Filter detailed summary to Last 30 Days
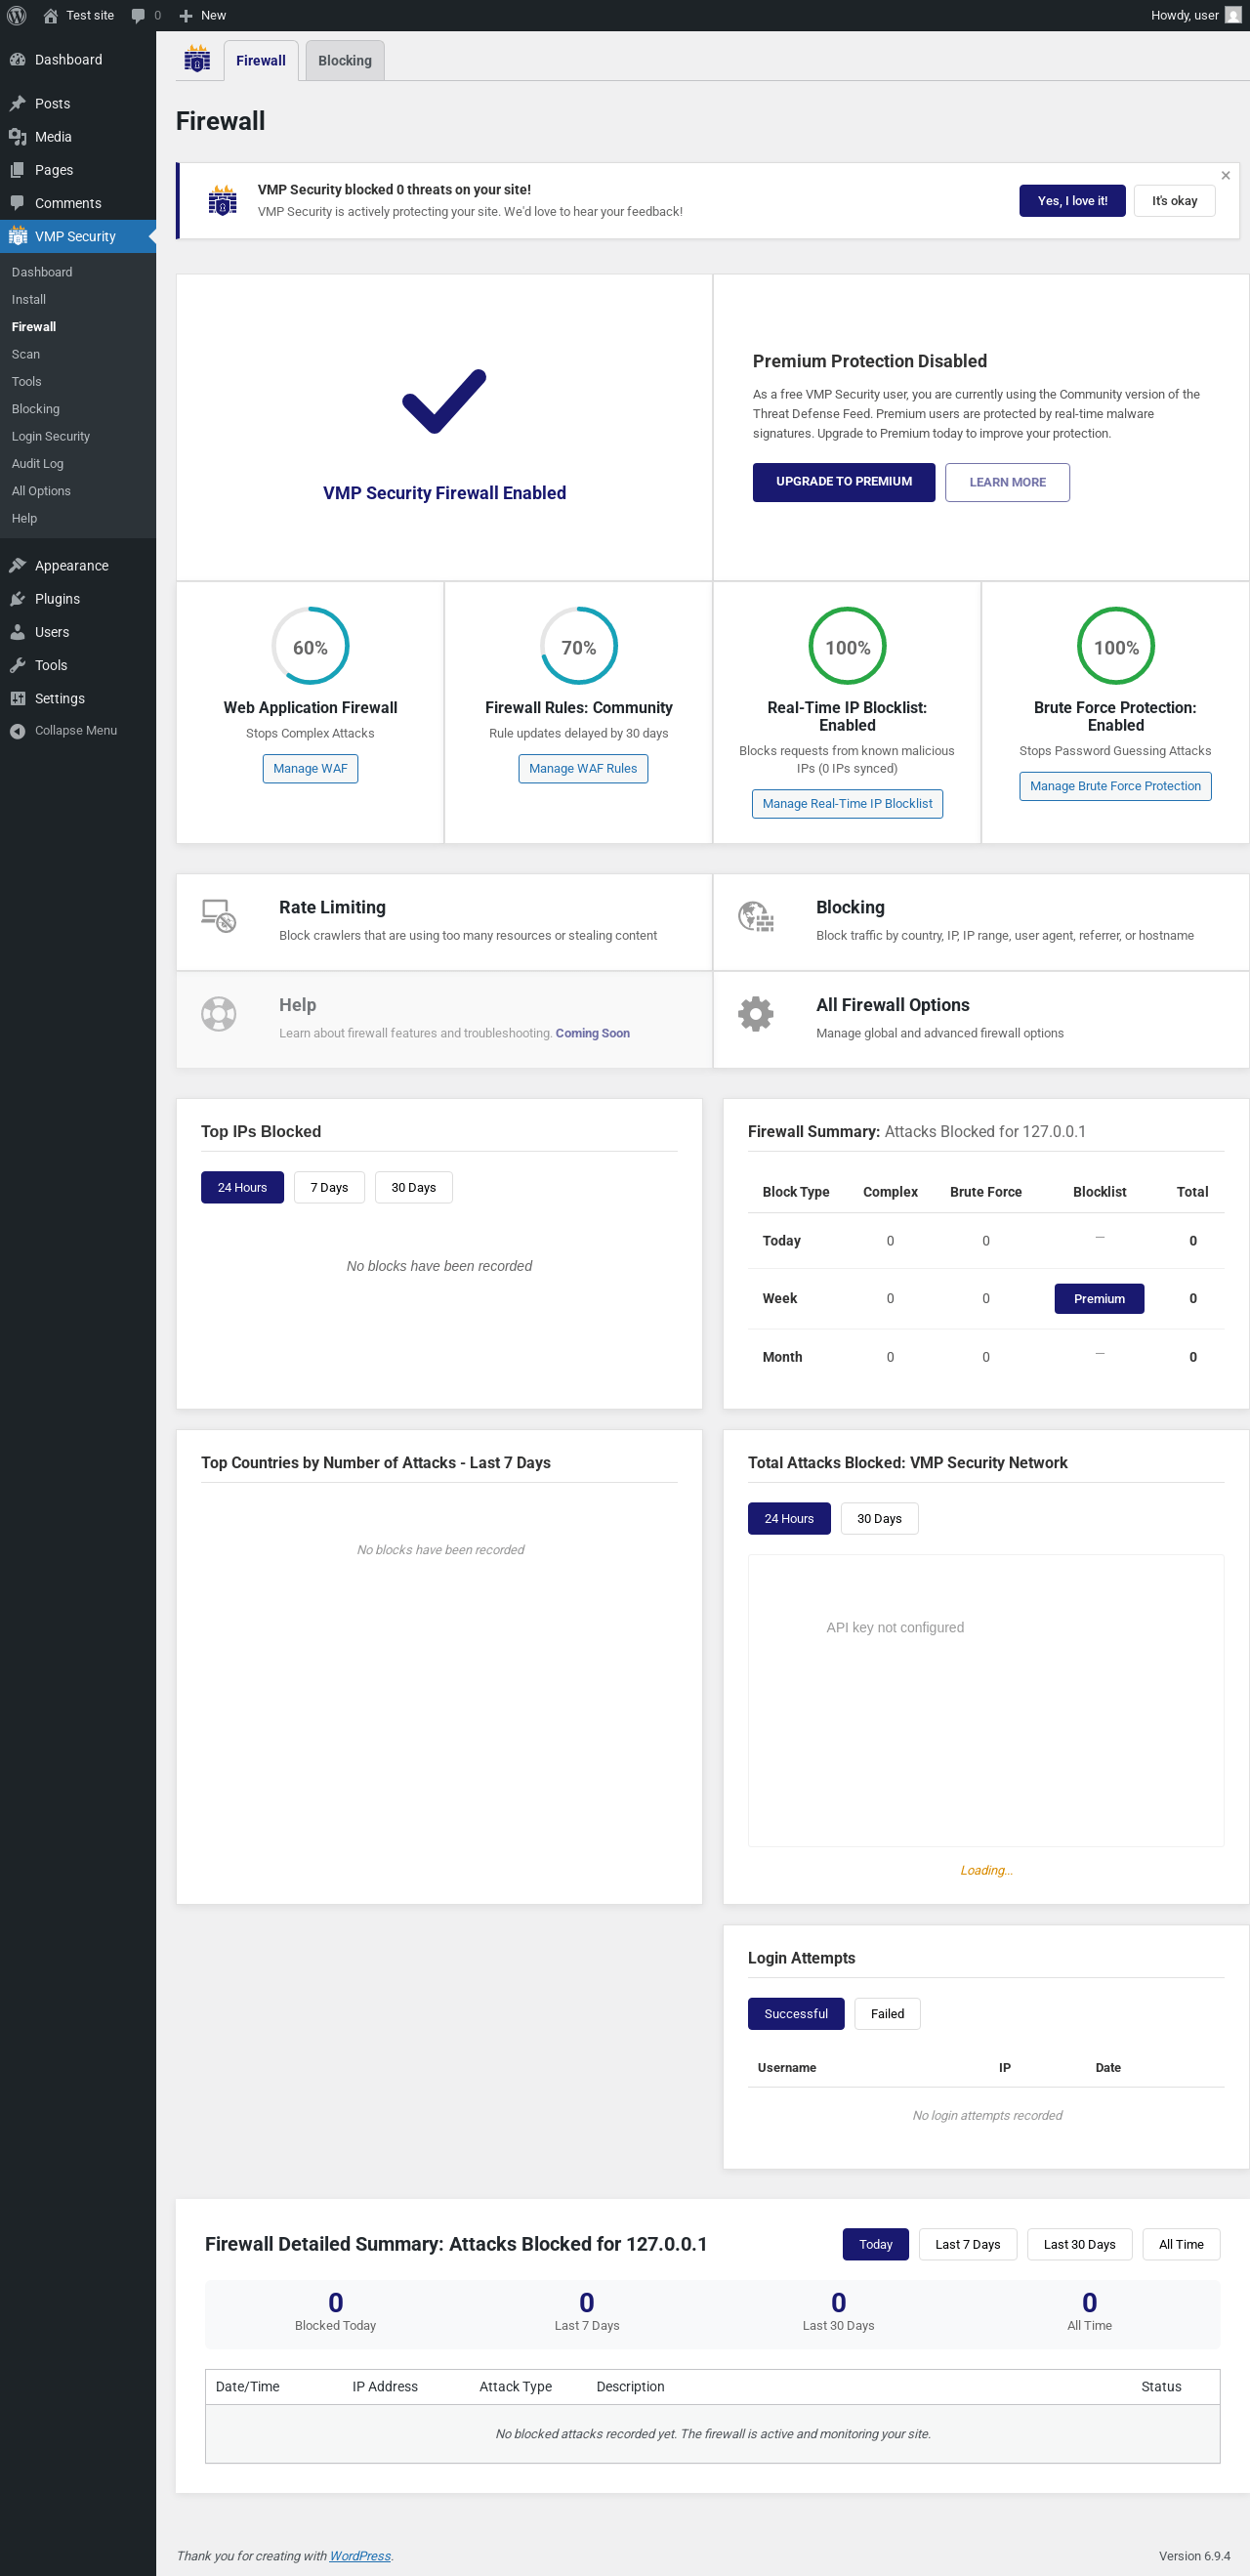1250x2576 pixels. coord(1080,2245)
